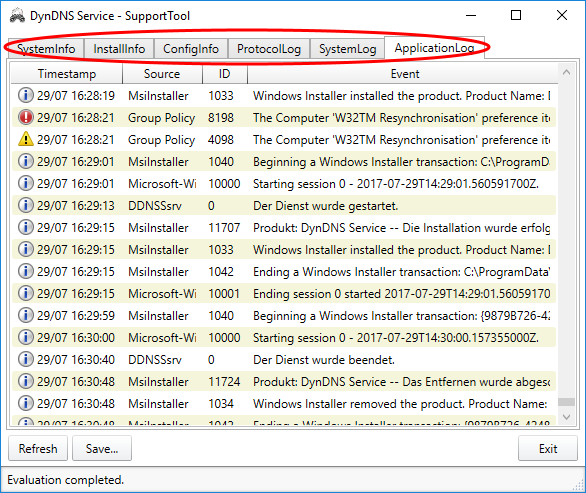
Task: Sort by the Source column header
Action: pos(162,74)
